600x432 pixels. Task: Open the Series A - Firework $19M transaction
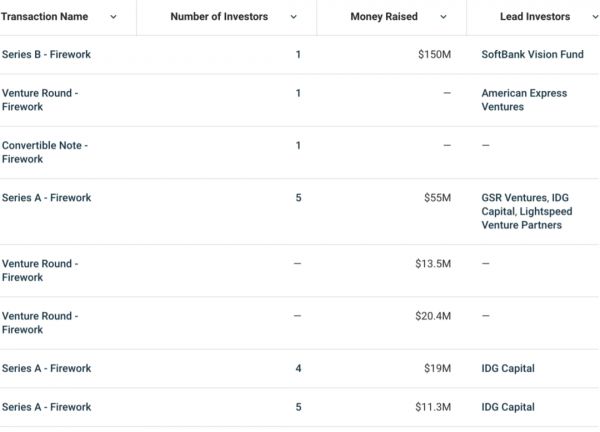coord(46,369)
